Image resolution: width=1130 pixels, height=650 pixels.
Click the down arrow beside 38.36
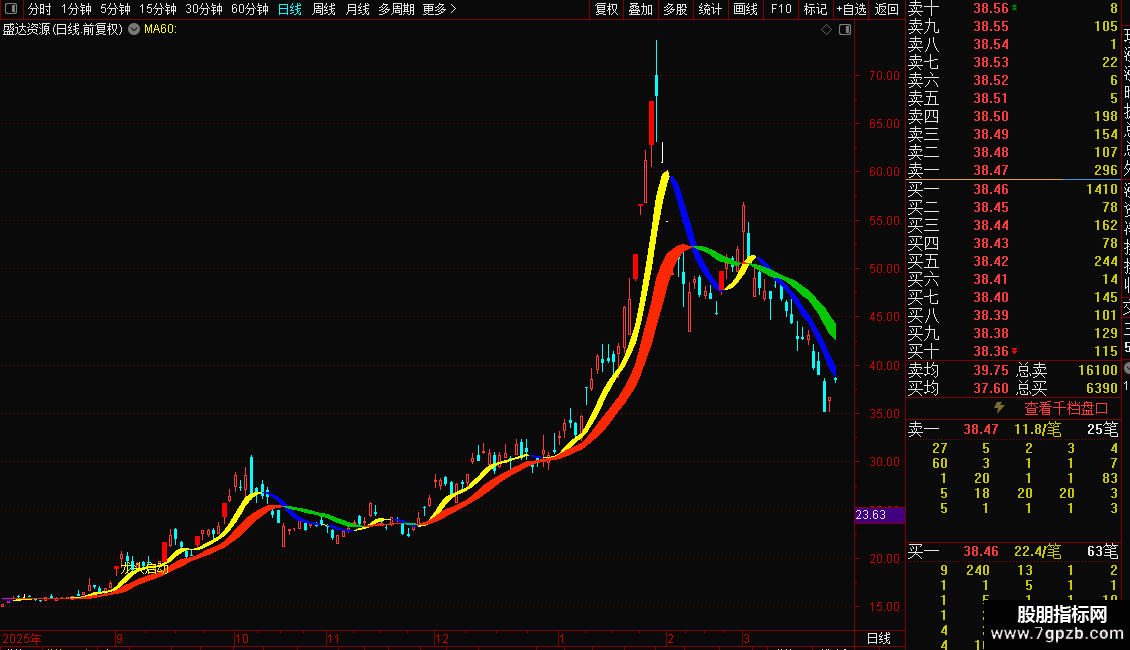(x=1015, y=351)
